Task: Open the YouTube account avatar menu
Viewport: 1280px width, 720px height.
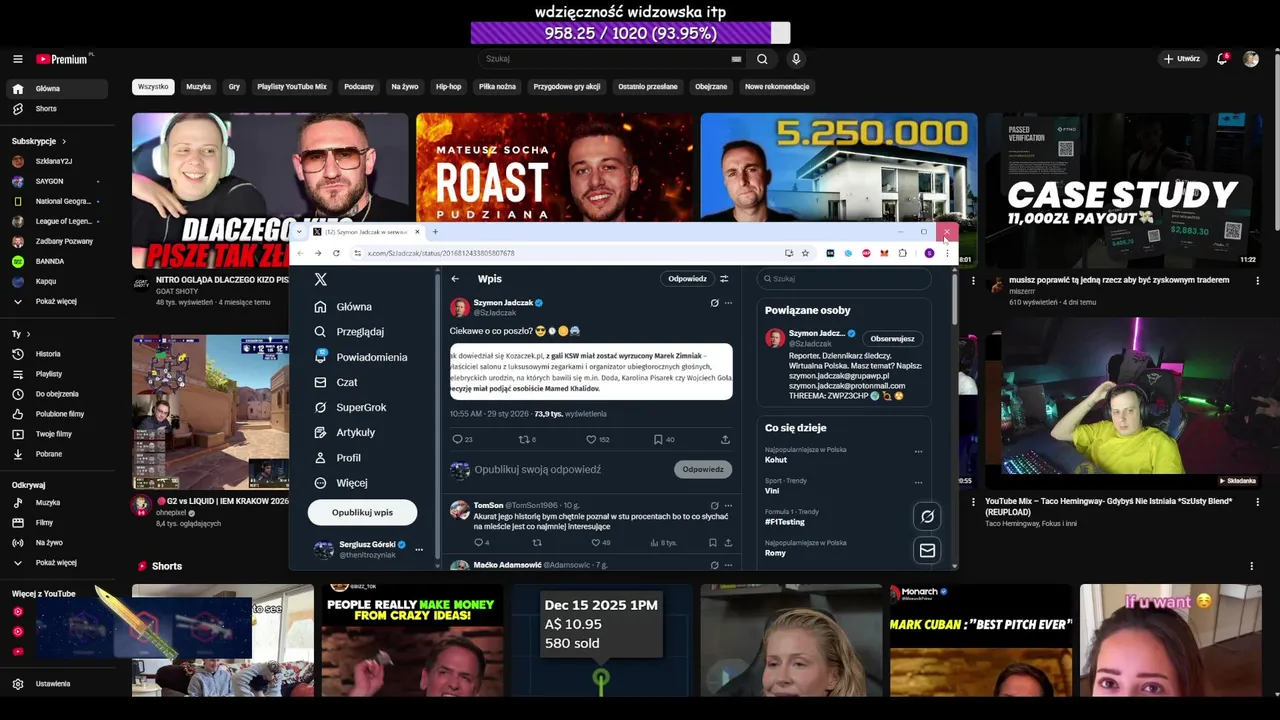Action: (1251, 59)
